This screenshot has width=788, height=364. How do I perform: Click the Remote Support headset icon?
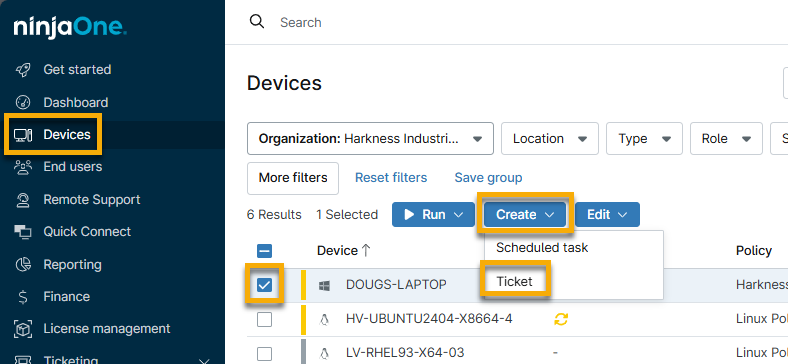(x=23, y=200)
